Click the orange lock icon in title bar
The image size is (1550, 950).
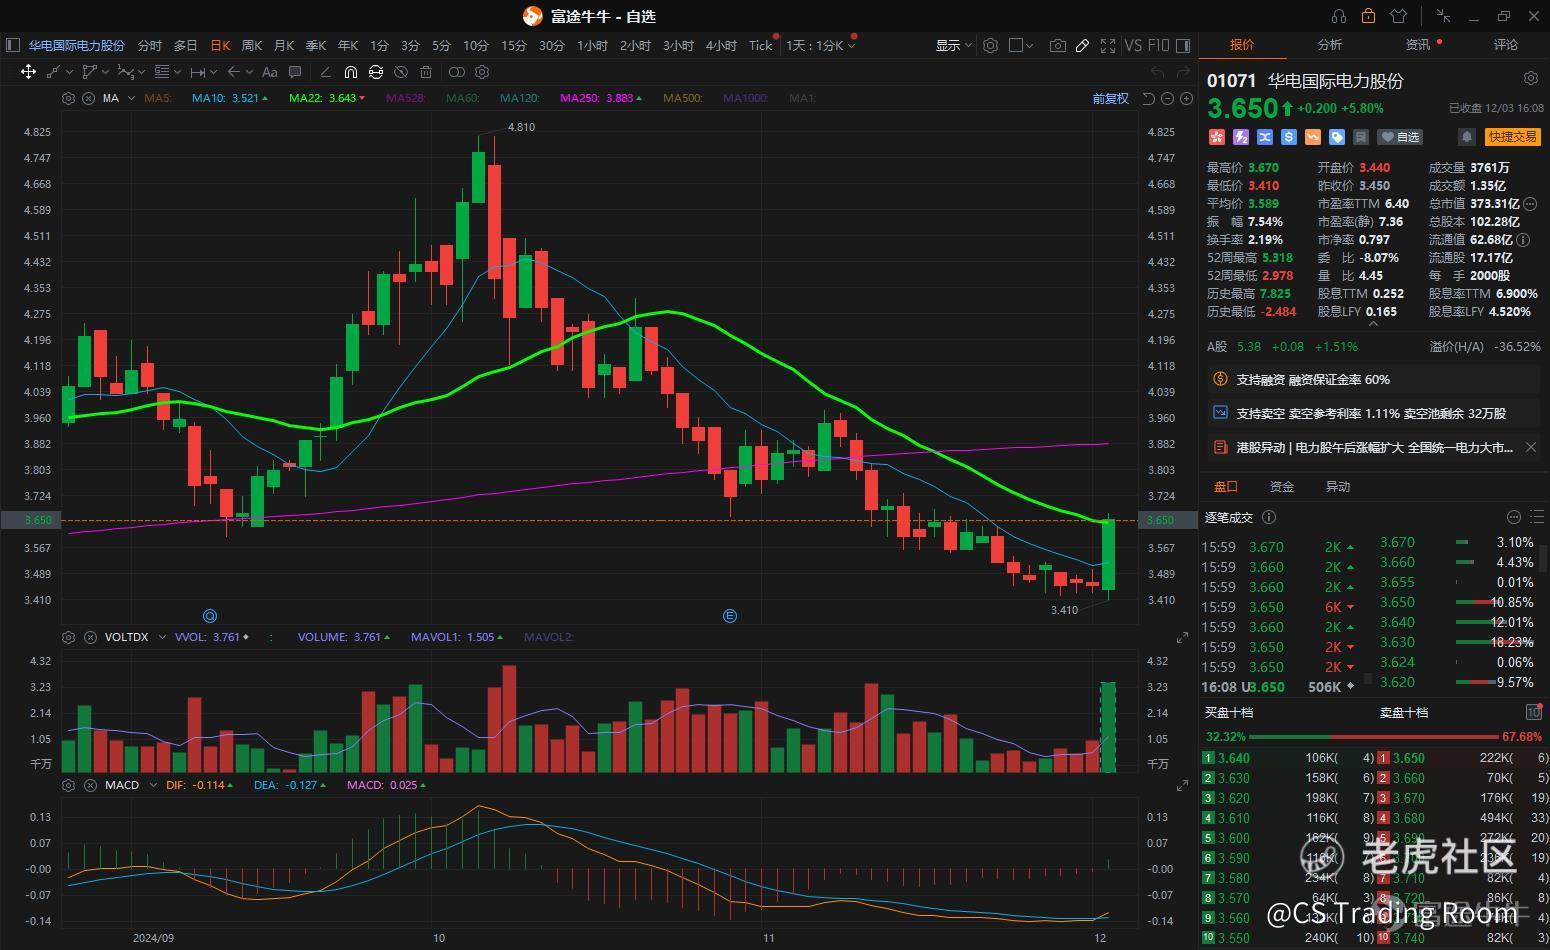click(x=1368, y=16)
